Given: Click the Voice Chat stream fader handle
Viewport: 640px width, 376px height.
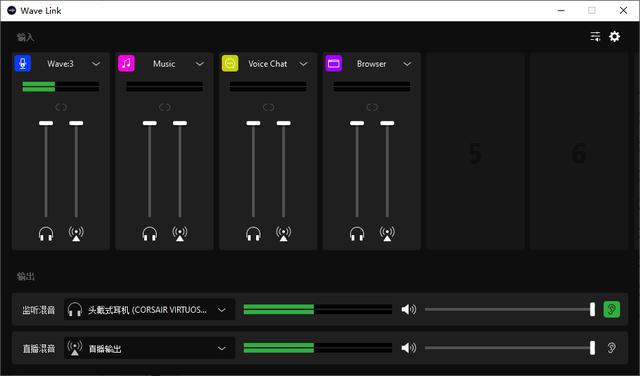Looking at the screenshot, I should click(283, 123).
